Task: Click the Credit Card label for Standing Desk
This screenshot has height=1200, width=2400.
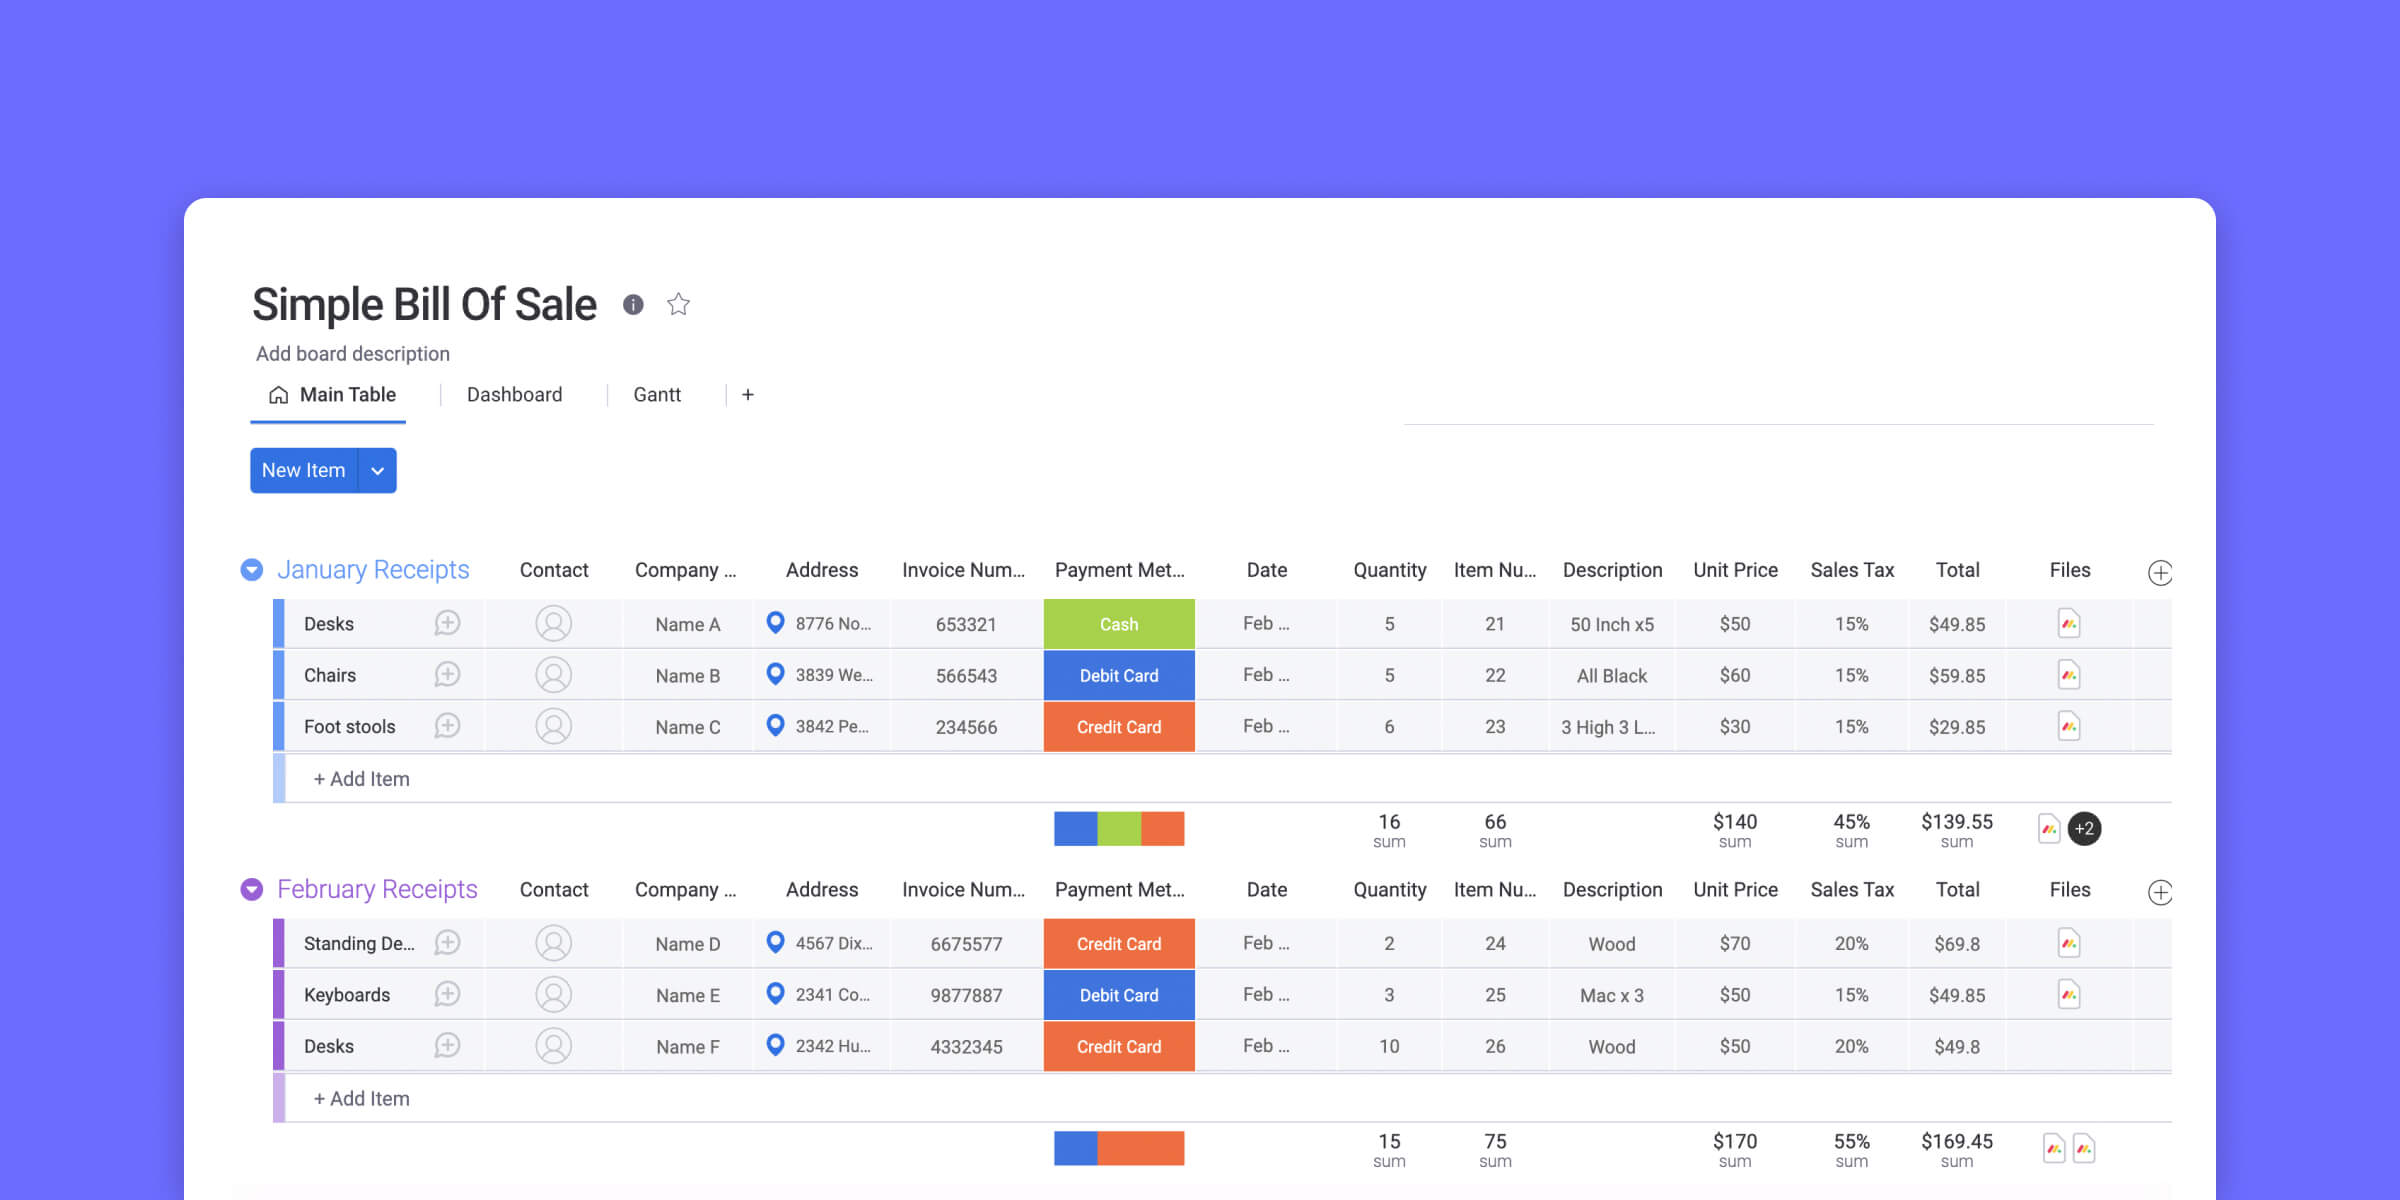Action: tap(1117, 943)
